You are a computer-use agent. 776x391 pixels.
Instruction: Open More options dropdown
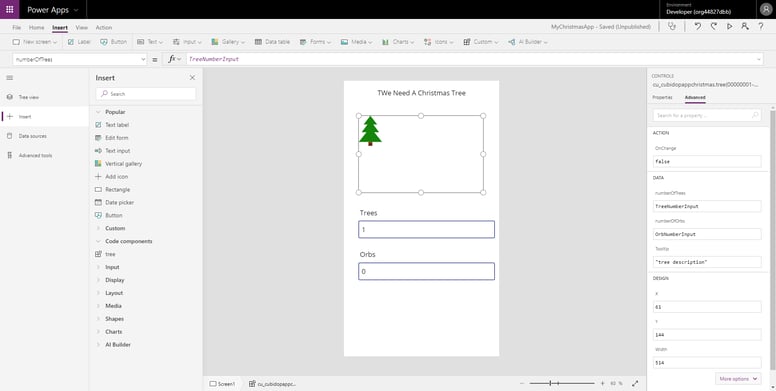click(738, 379)
